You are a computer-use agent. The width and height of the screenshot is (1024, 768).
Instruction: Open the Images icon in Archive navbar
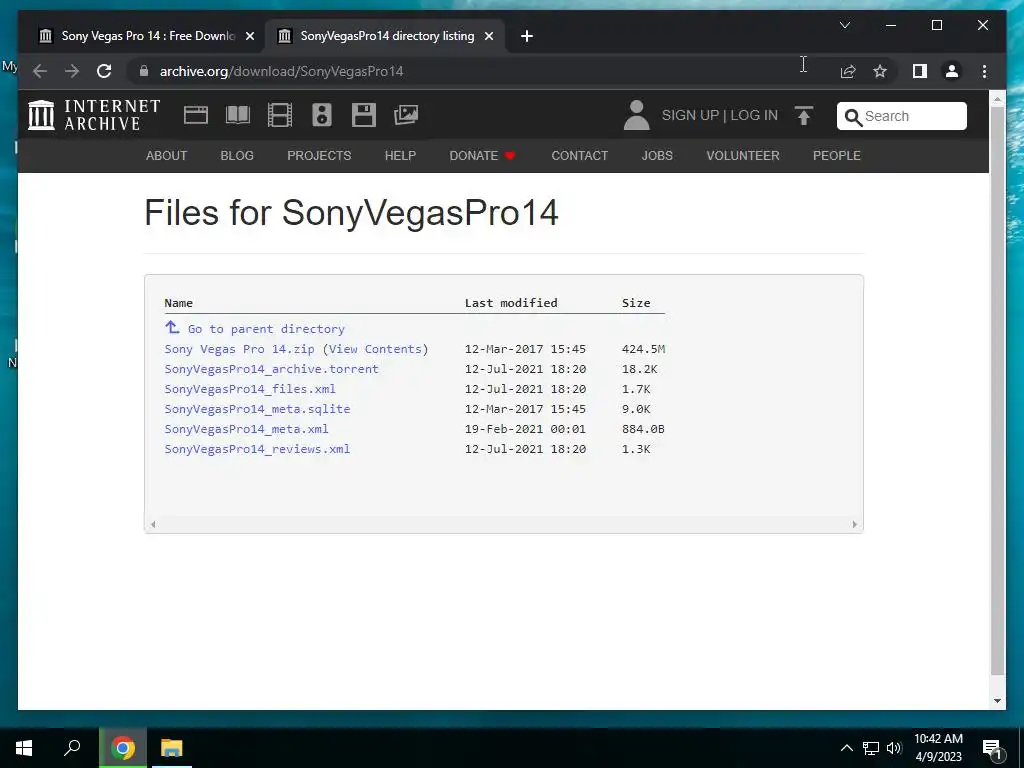[406, 115]
